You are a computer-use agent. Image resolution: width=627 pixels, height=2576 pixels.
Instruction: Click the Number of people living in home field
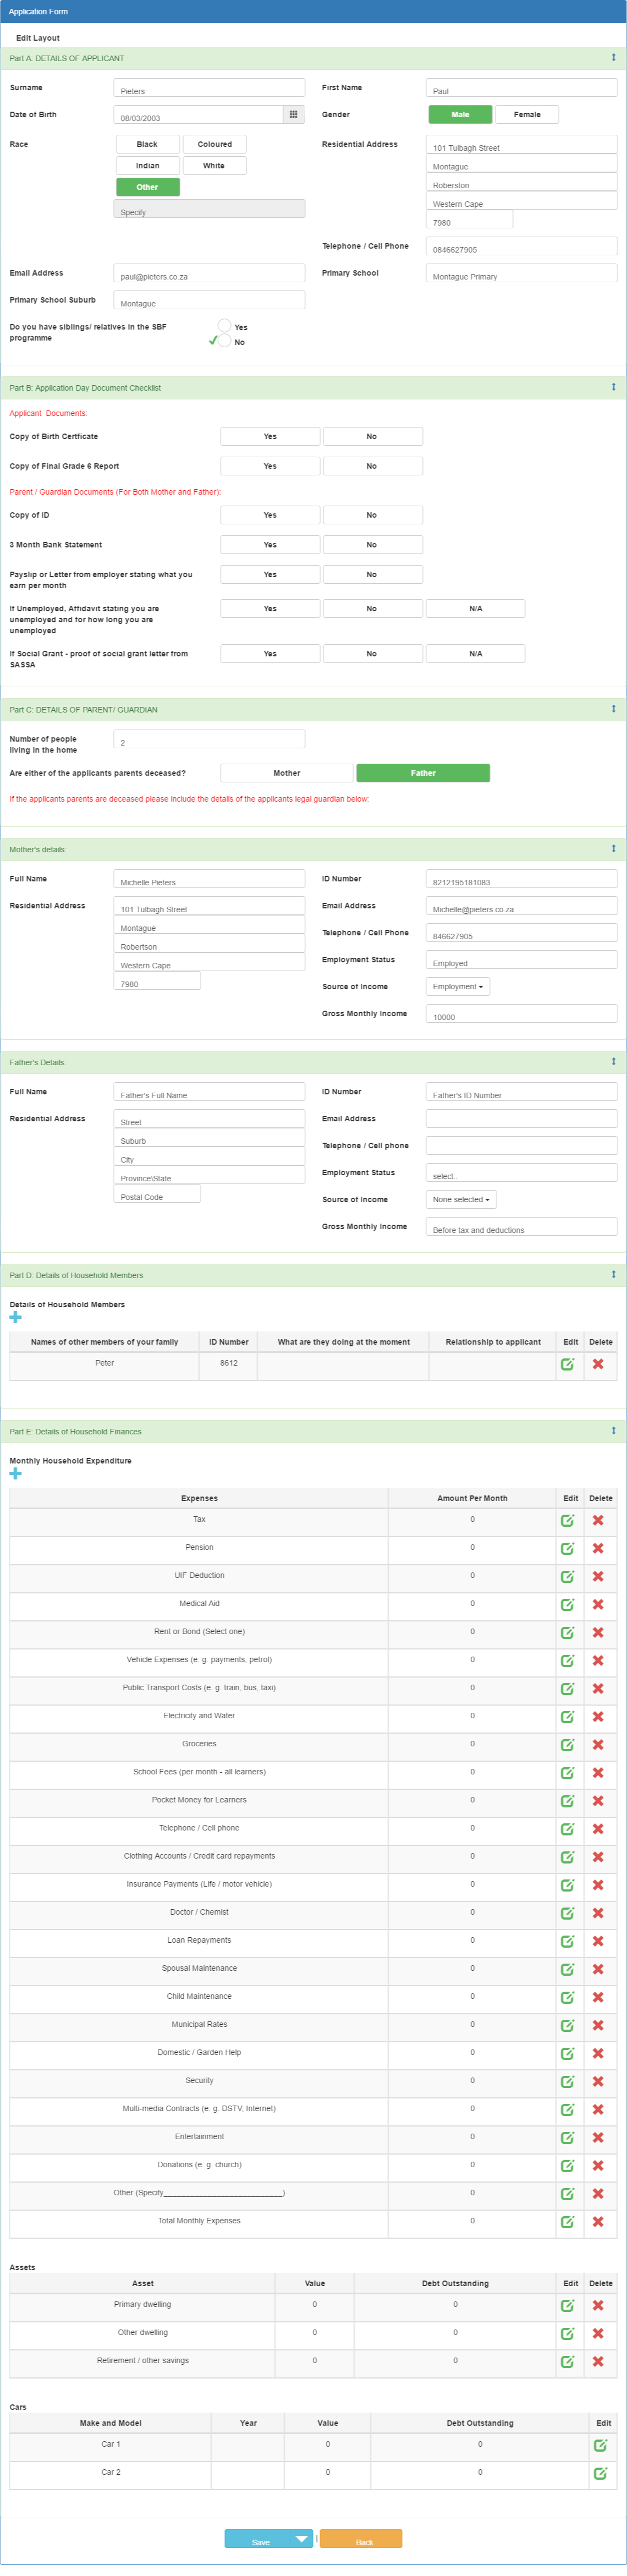coord(209,739)
